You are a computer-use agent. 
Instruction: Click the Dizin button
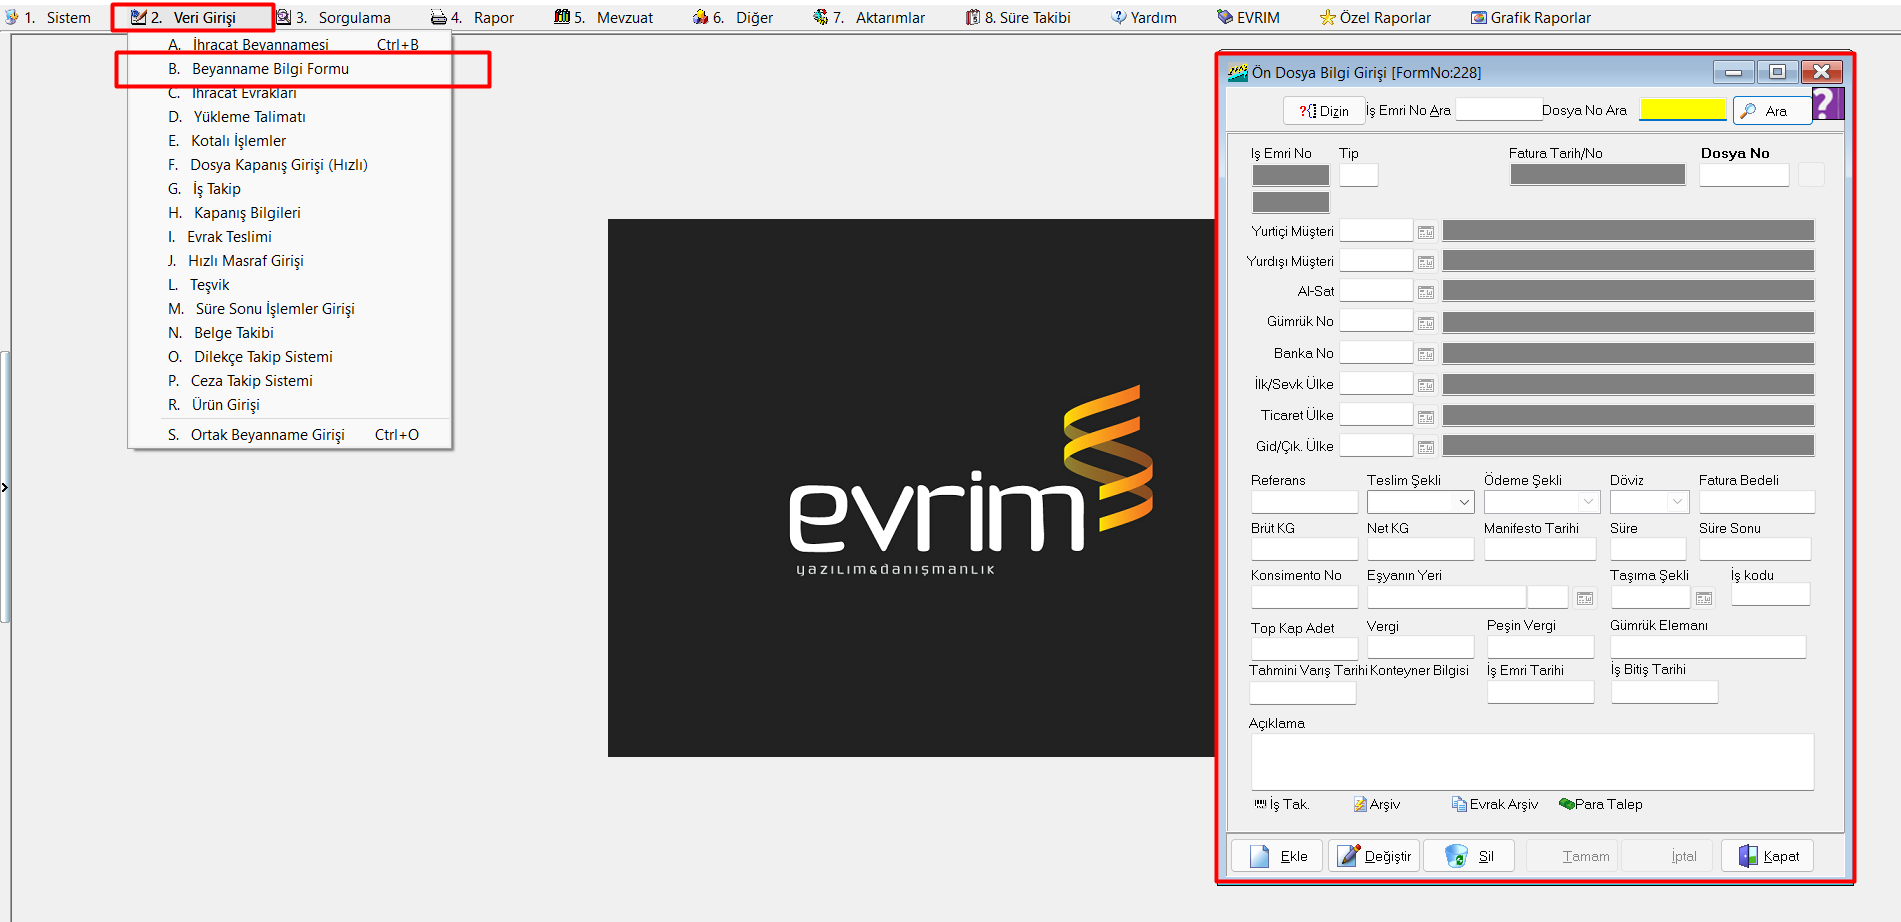coord(1324,111)
